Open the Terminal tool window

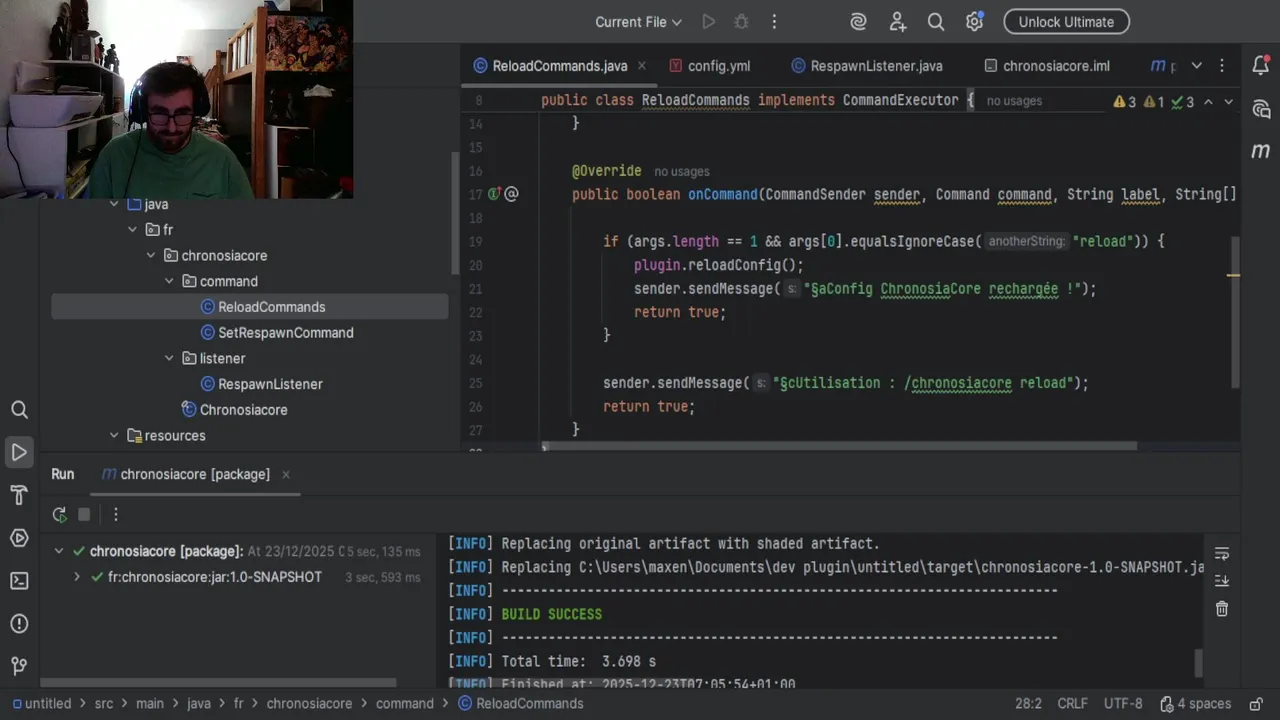tap(19, 581)
